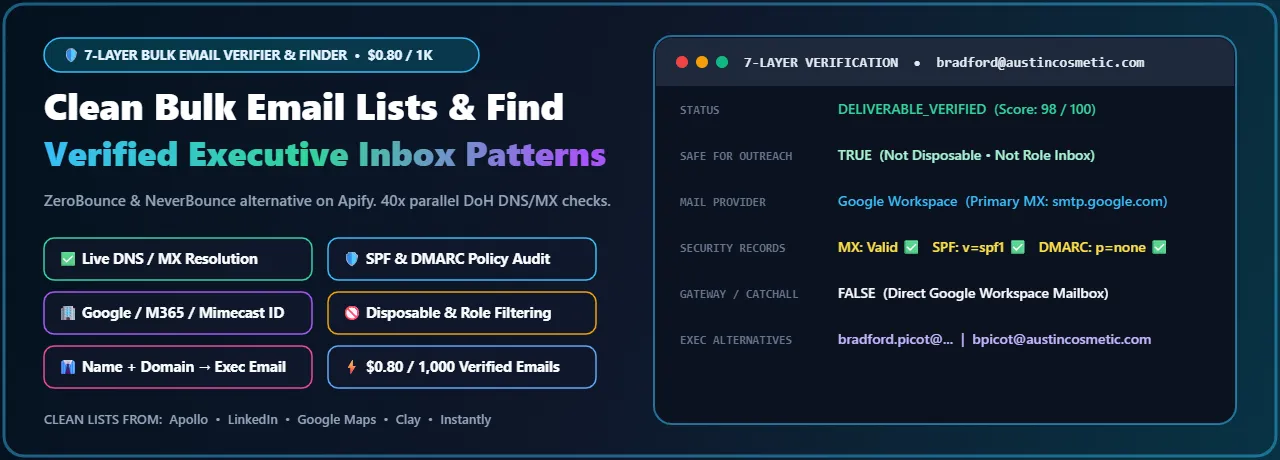Click the FALSE (Direct Google Workspace Mailbox) value
The image size is (1280, 460).
(x=973, y=293)
